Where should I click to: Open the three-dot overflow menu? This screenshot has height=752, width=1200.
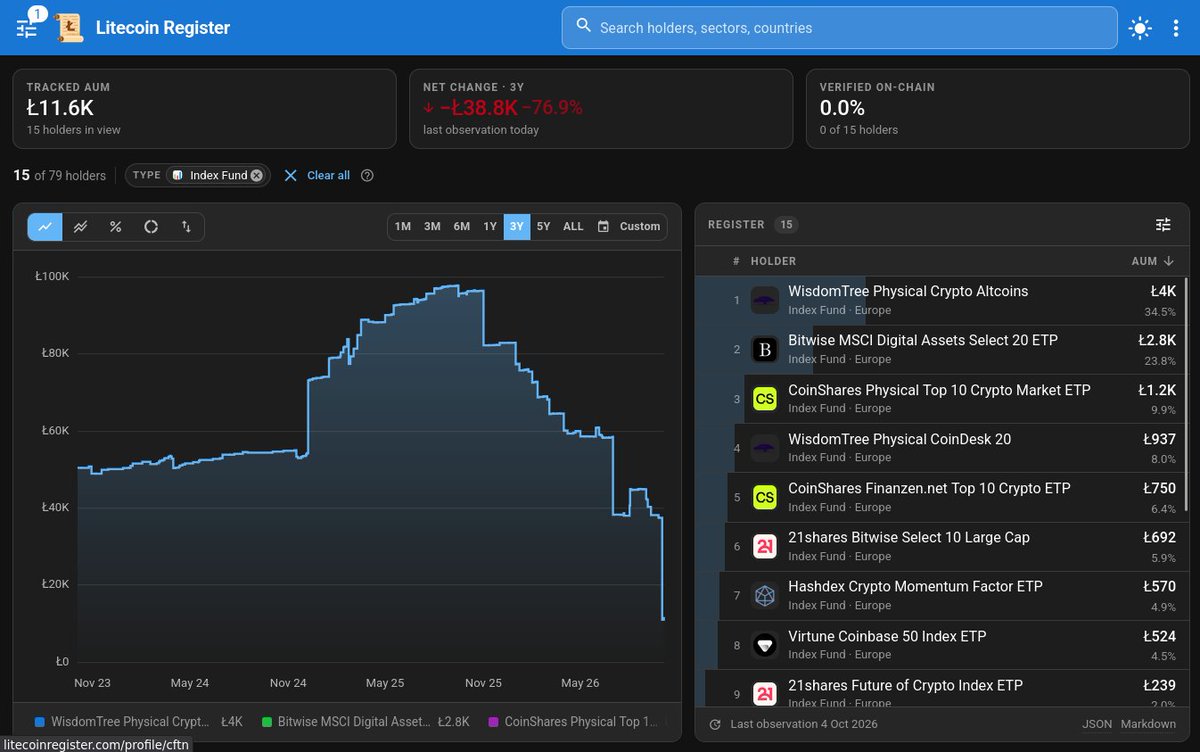click(x=1176, y=28)
